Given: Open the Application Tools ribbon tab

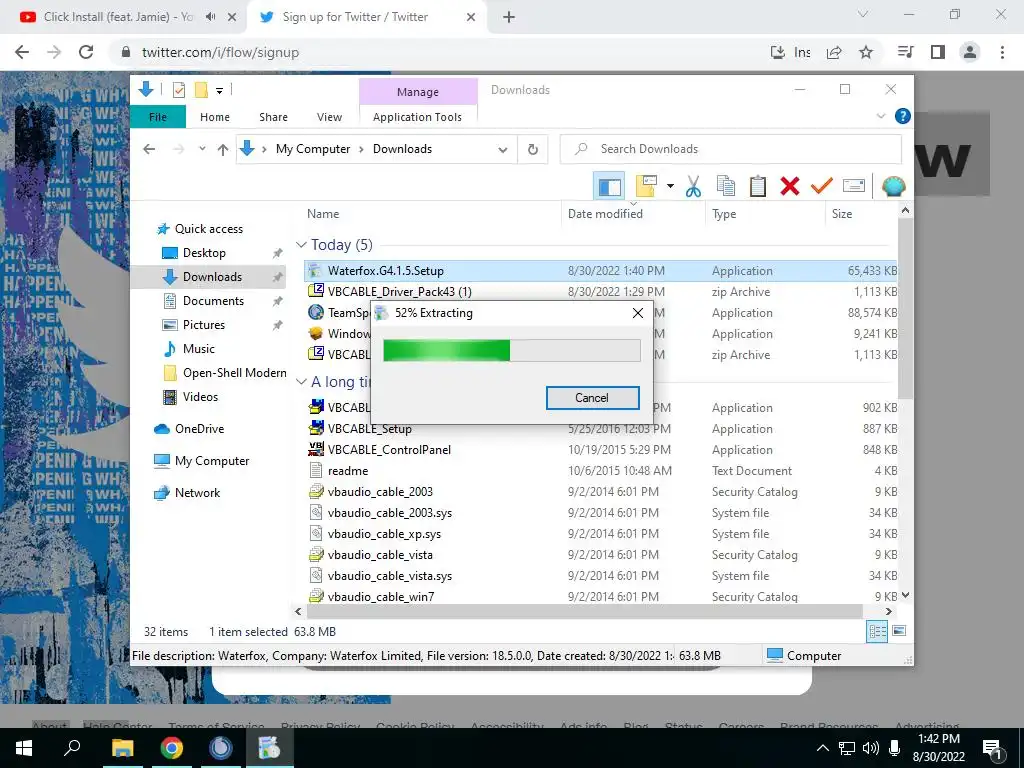Looking at the screenshot, I should click(417, 117).
